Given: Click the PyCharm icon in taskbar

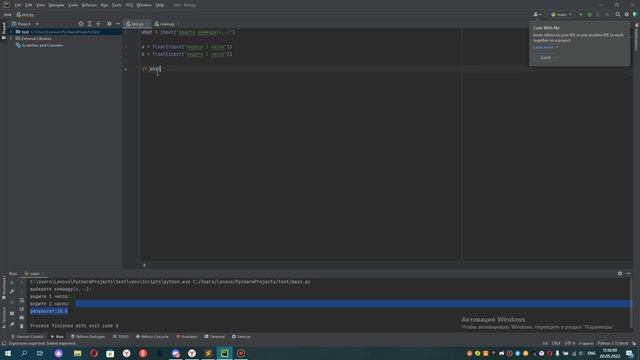Looking at the screenshot, I should [x=224, y=353].
